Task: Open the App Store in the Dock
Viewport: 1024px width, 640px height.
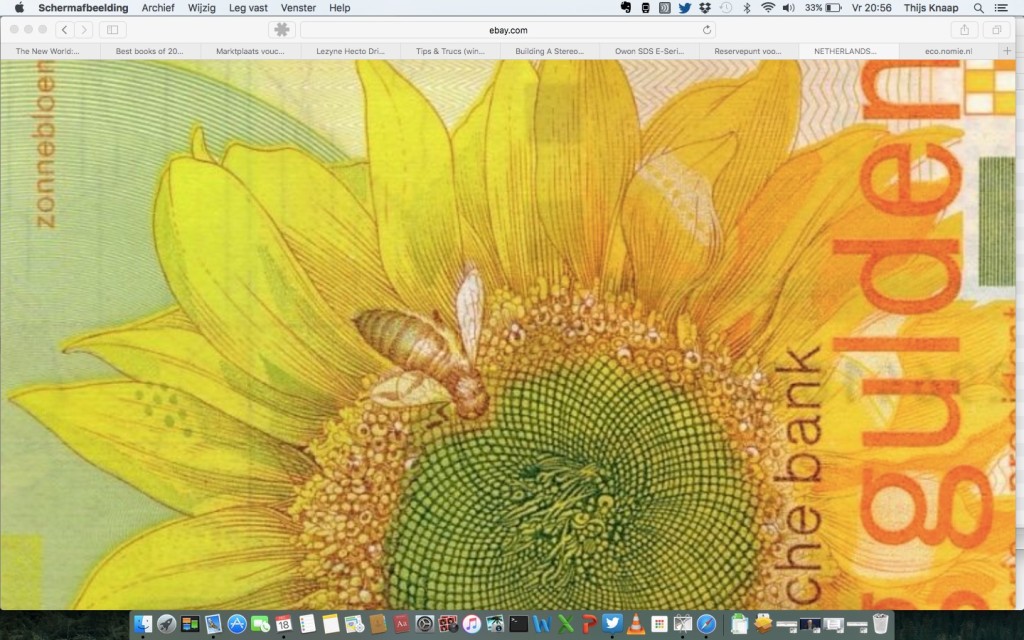Action: coord(236,624)
